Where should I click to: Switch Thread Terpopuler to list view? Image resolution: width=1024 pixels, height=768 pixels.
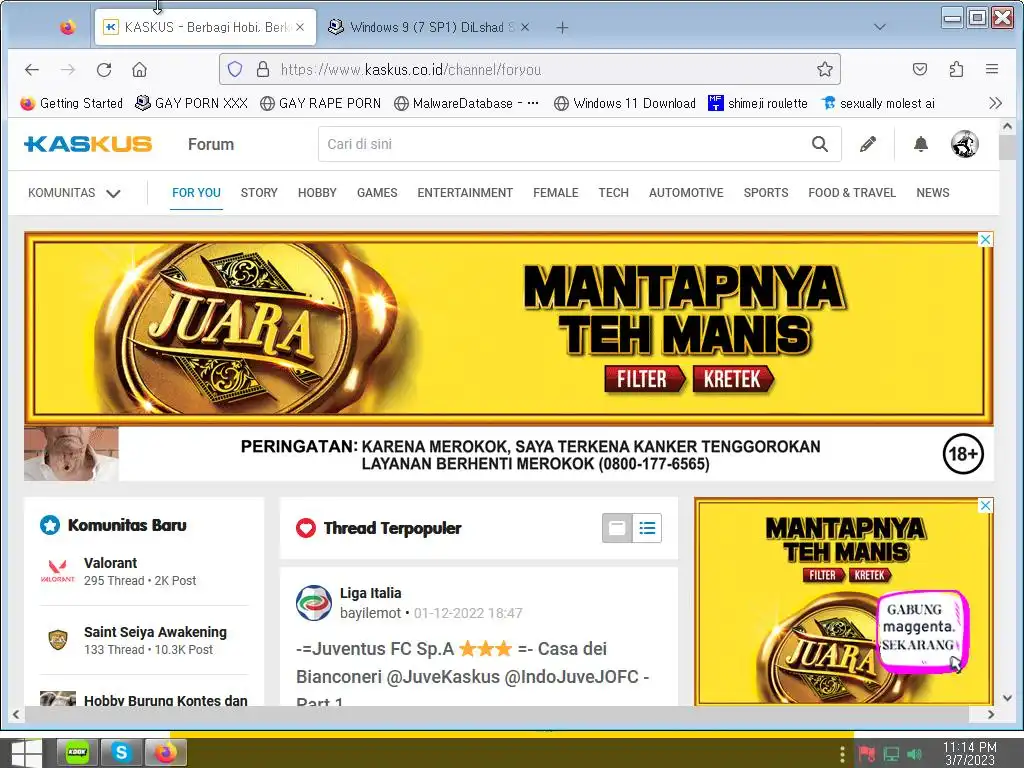tap(647, 528)
